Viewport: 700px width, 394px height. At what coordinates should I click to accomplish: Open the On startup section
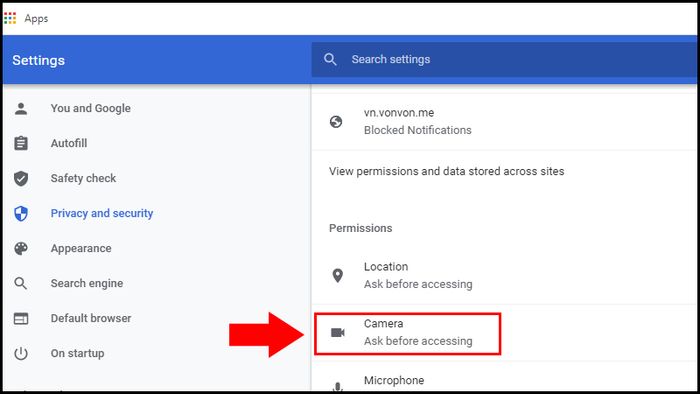click(x=77, y=353)
